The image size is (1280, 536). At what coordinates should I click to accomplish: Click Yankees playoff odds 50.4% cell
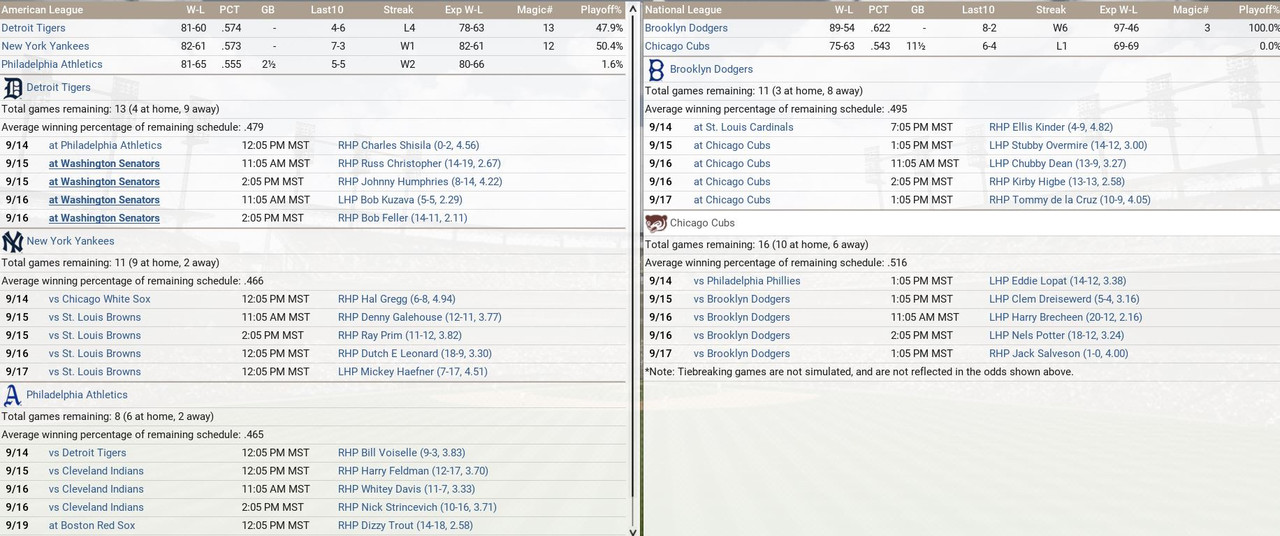[x=608, y=46]
